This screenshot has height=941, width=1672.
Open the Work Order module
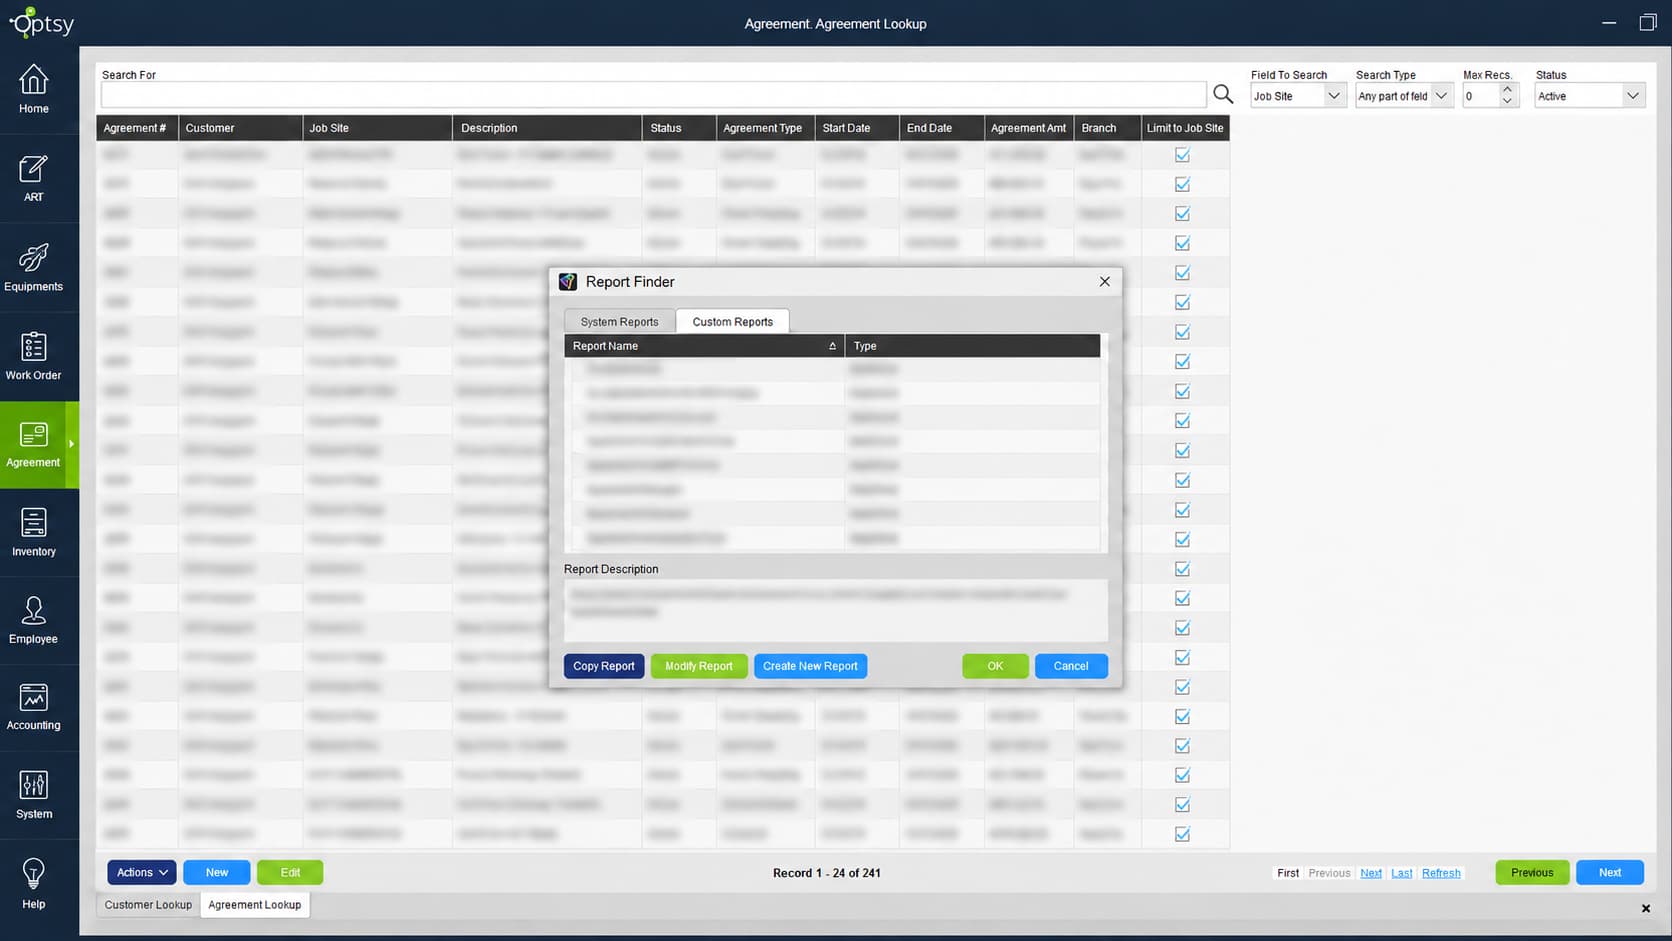(x=34, y=356)
